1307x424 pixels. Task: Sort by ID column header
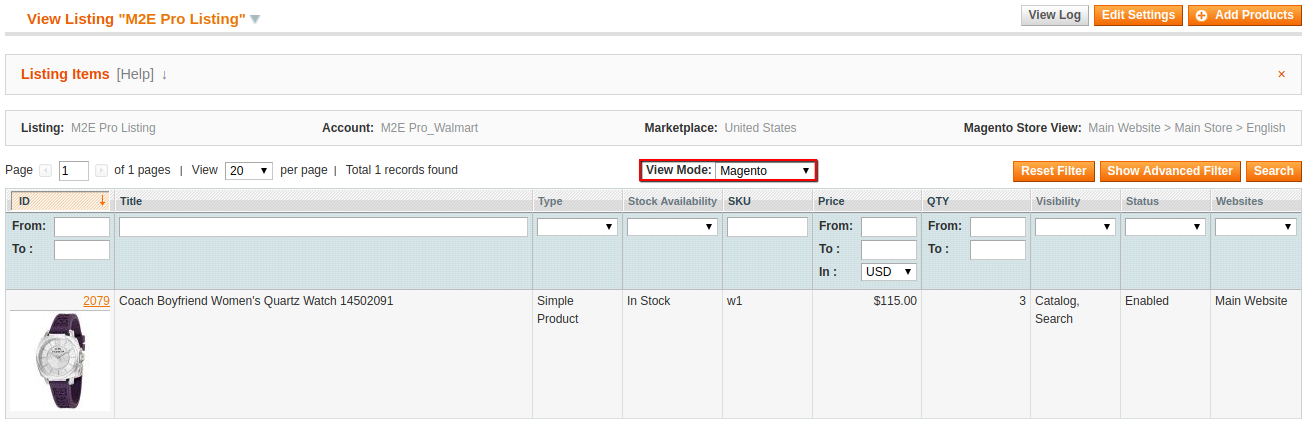60,201
